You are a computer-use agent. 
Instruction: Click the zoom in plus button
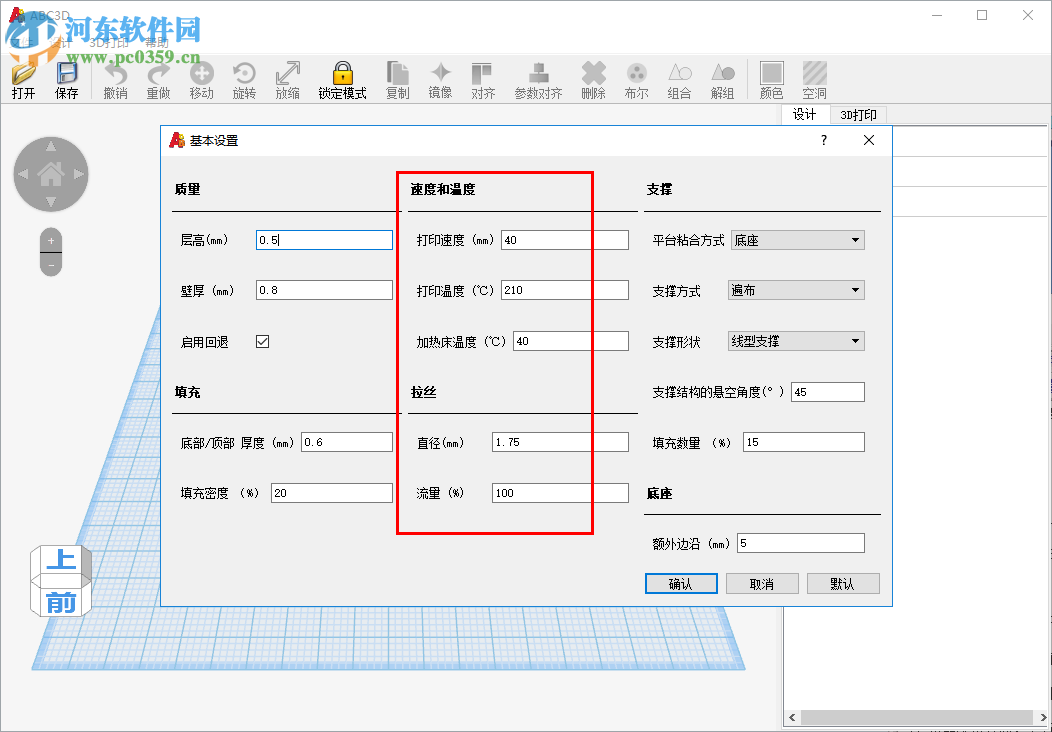(51, 240)
